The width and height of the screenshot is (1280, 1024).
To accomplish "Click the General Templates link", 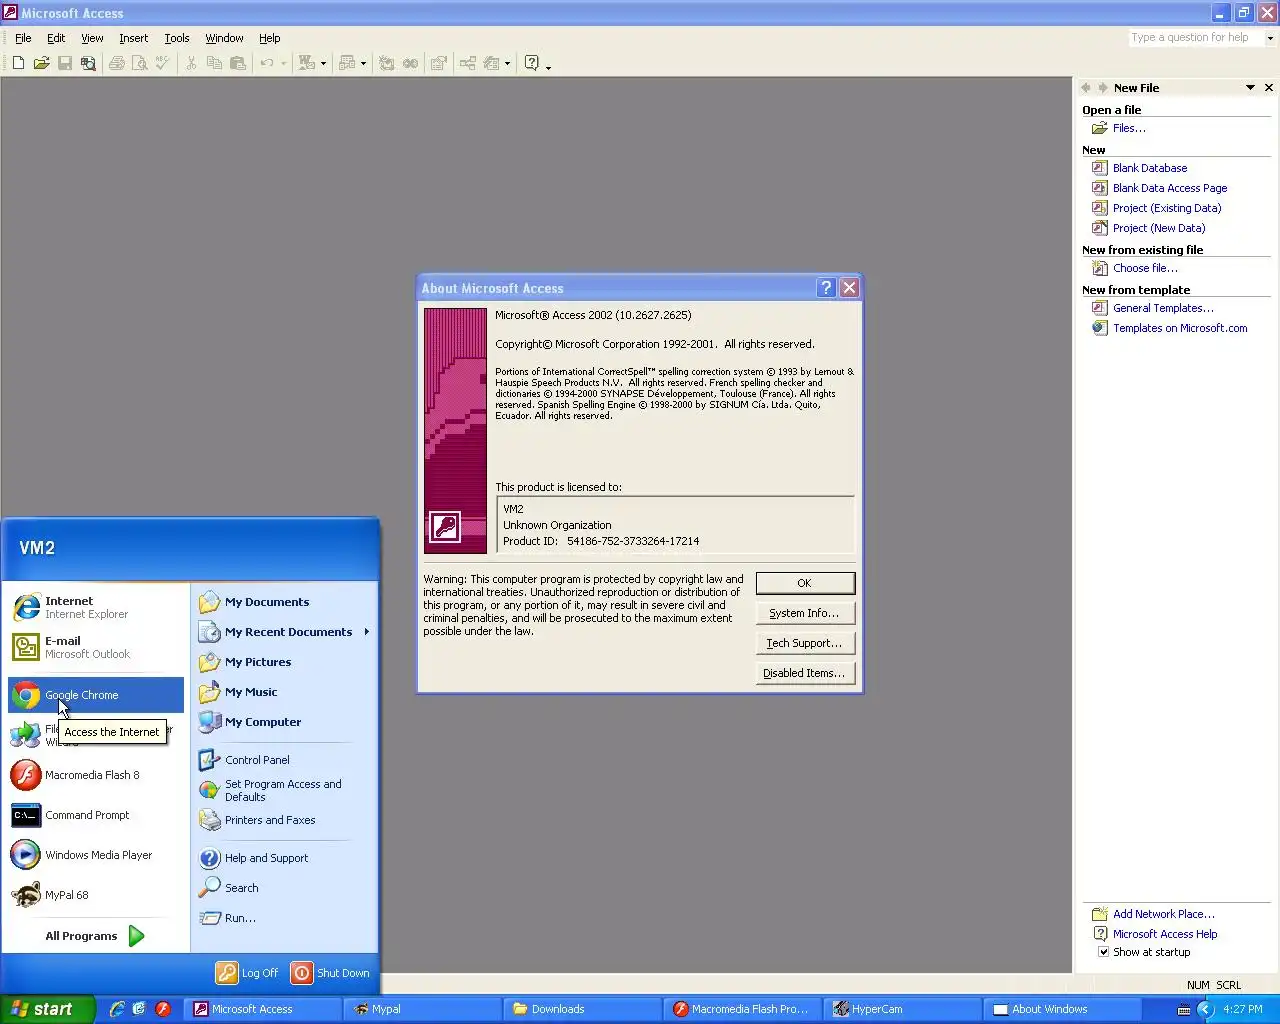I will pos(1163,308).
